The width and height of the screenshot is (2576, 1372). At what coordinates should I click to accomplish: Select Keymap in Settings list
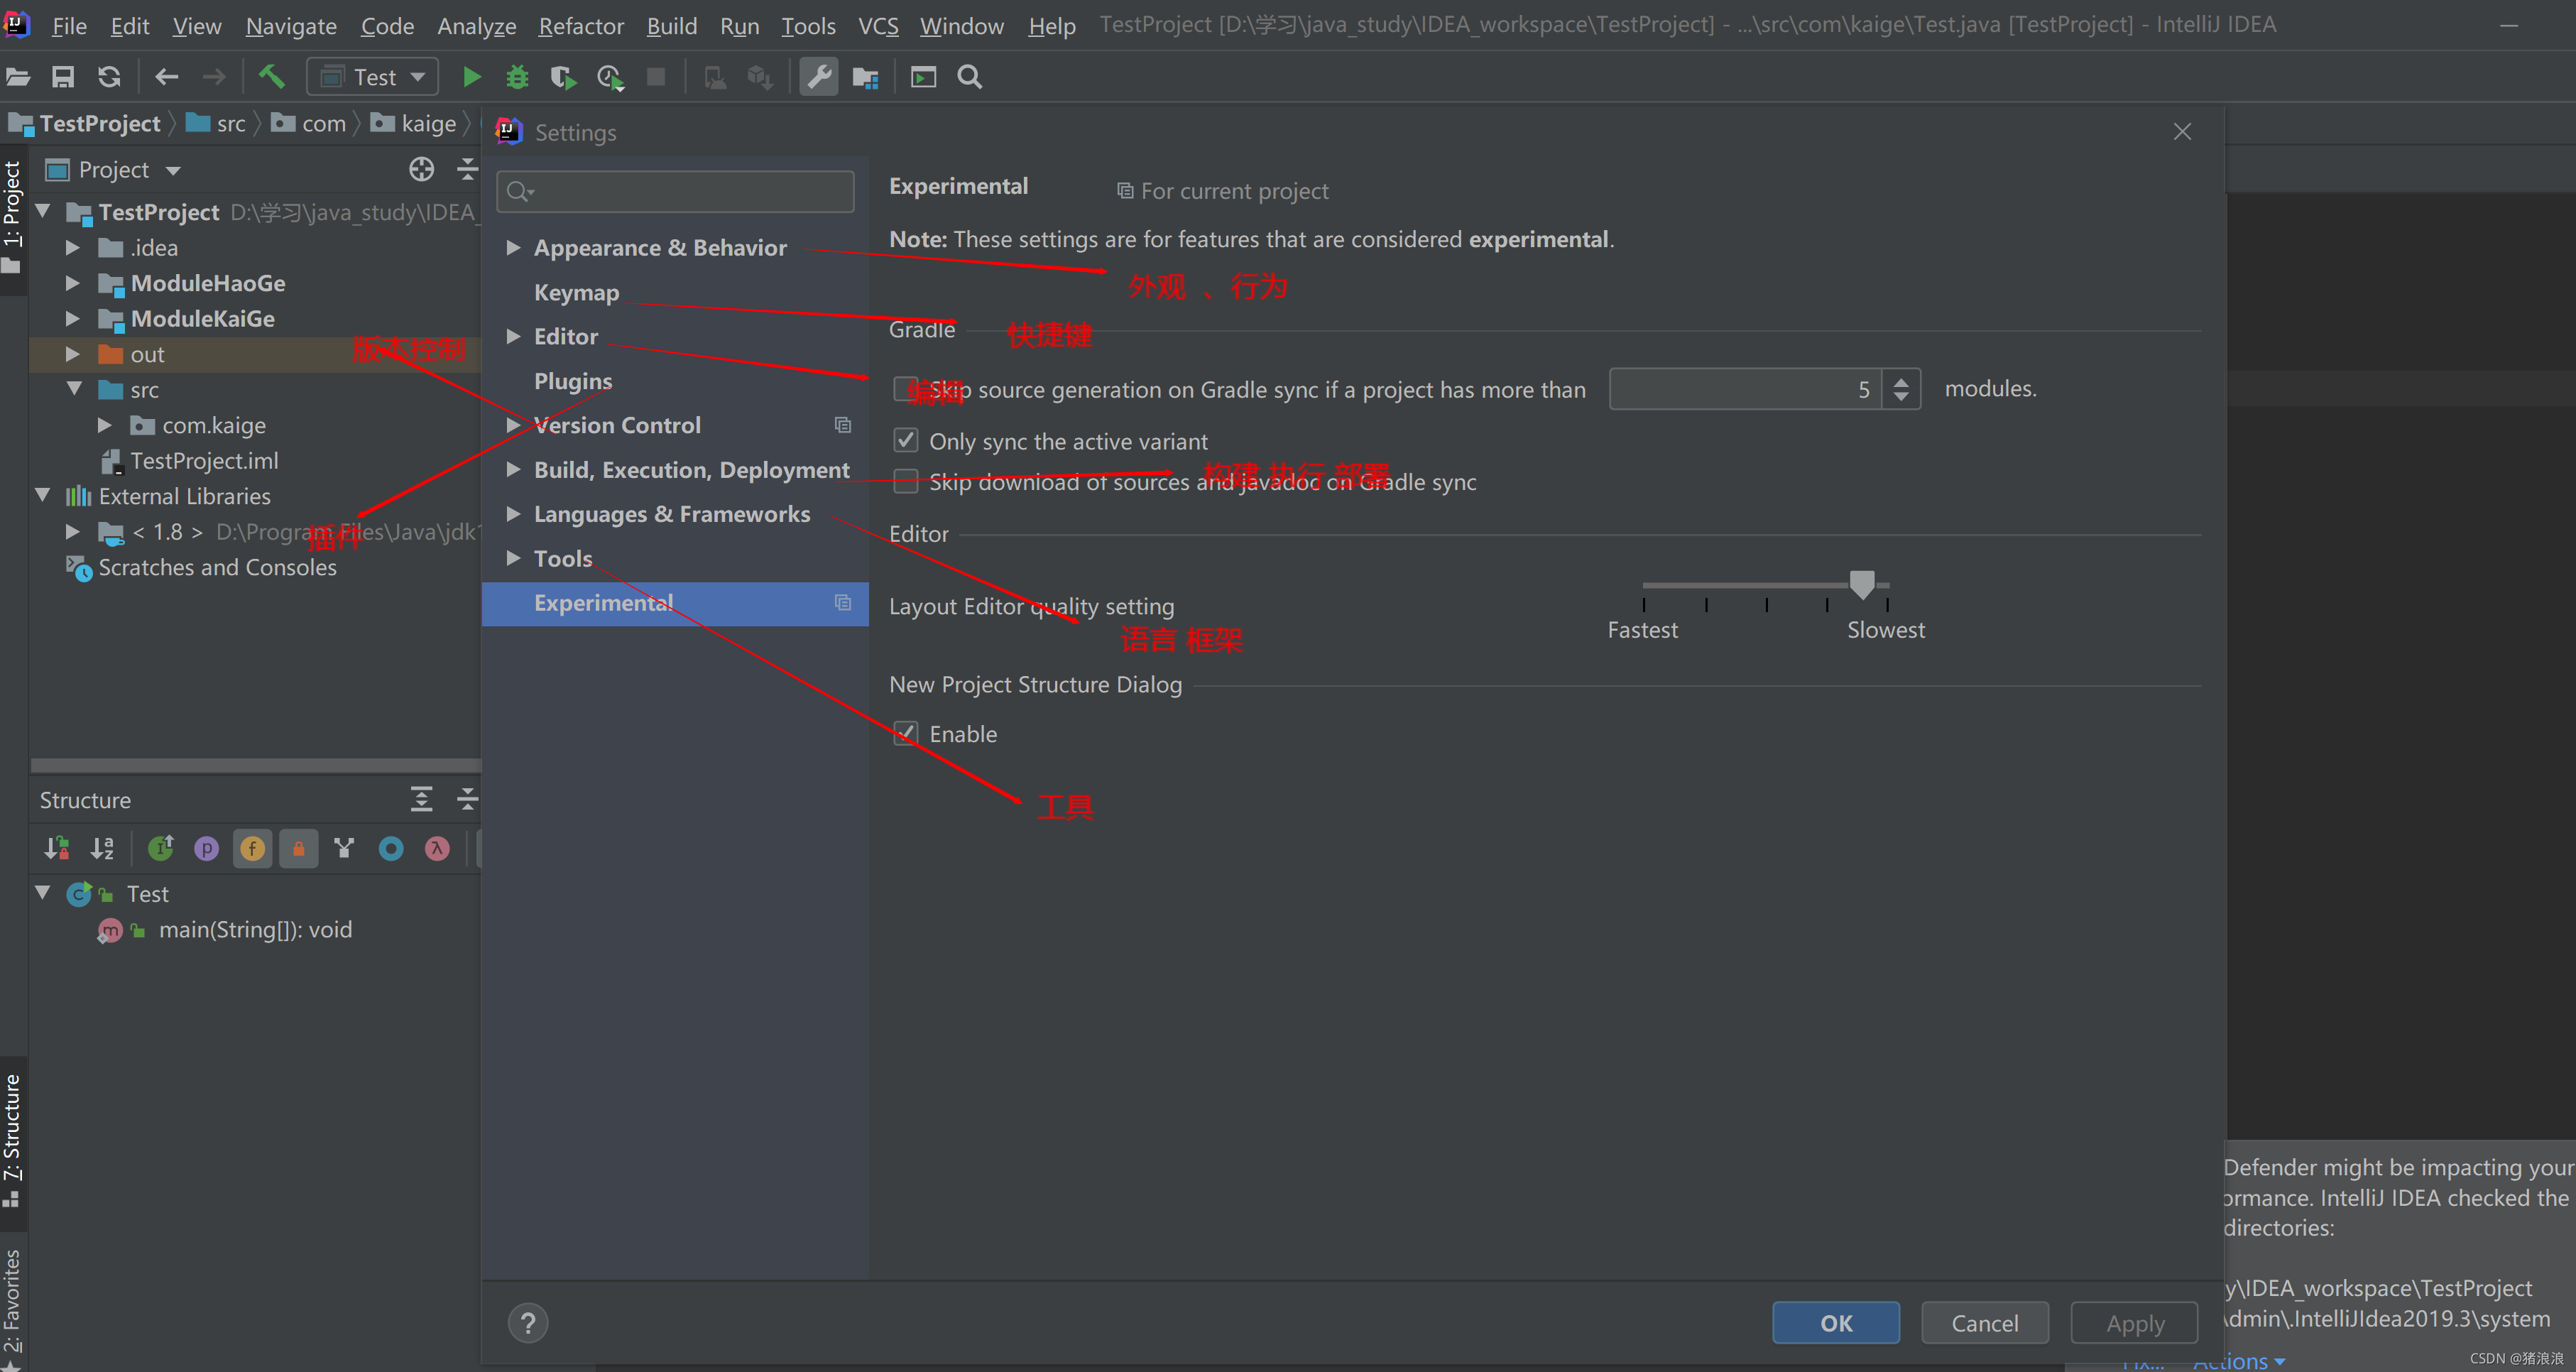pos(576,292)
